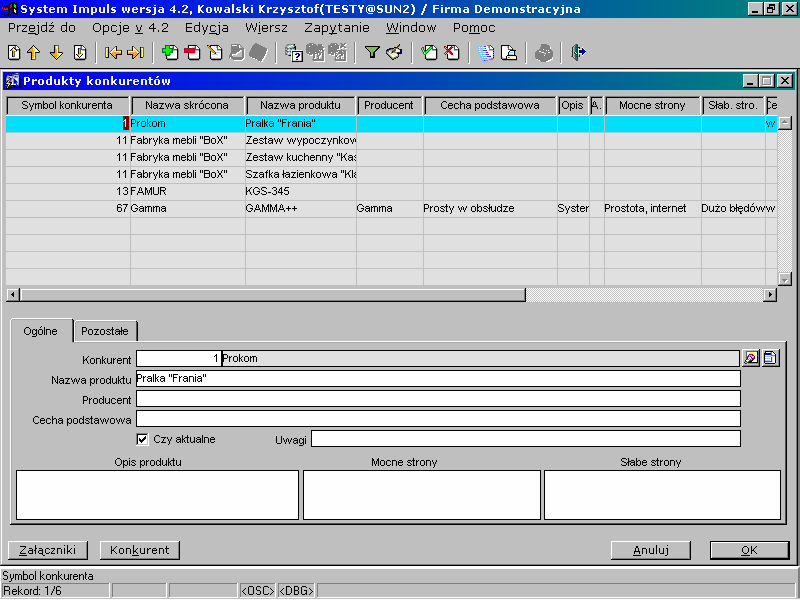Click the greyed printer icon

click(544, 53)
